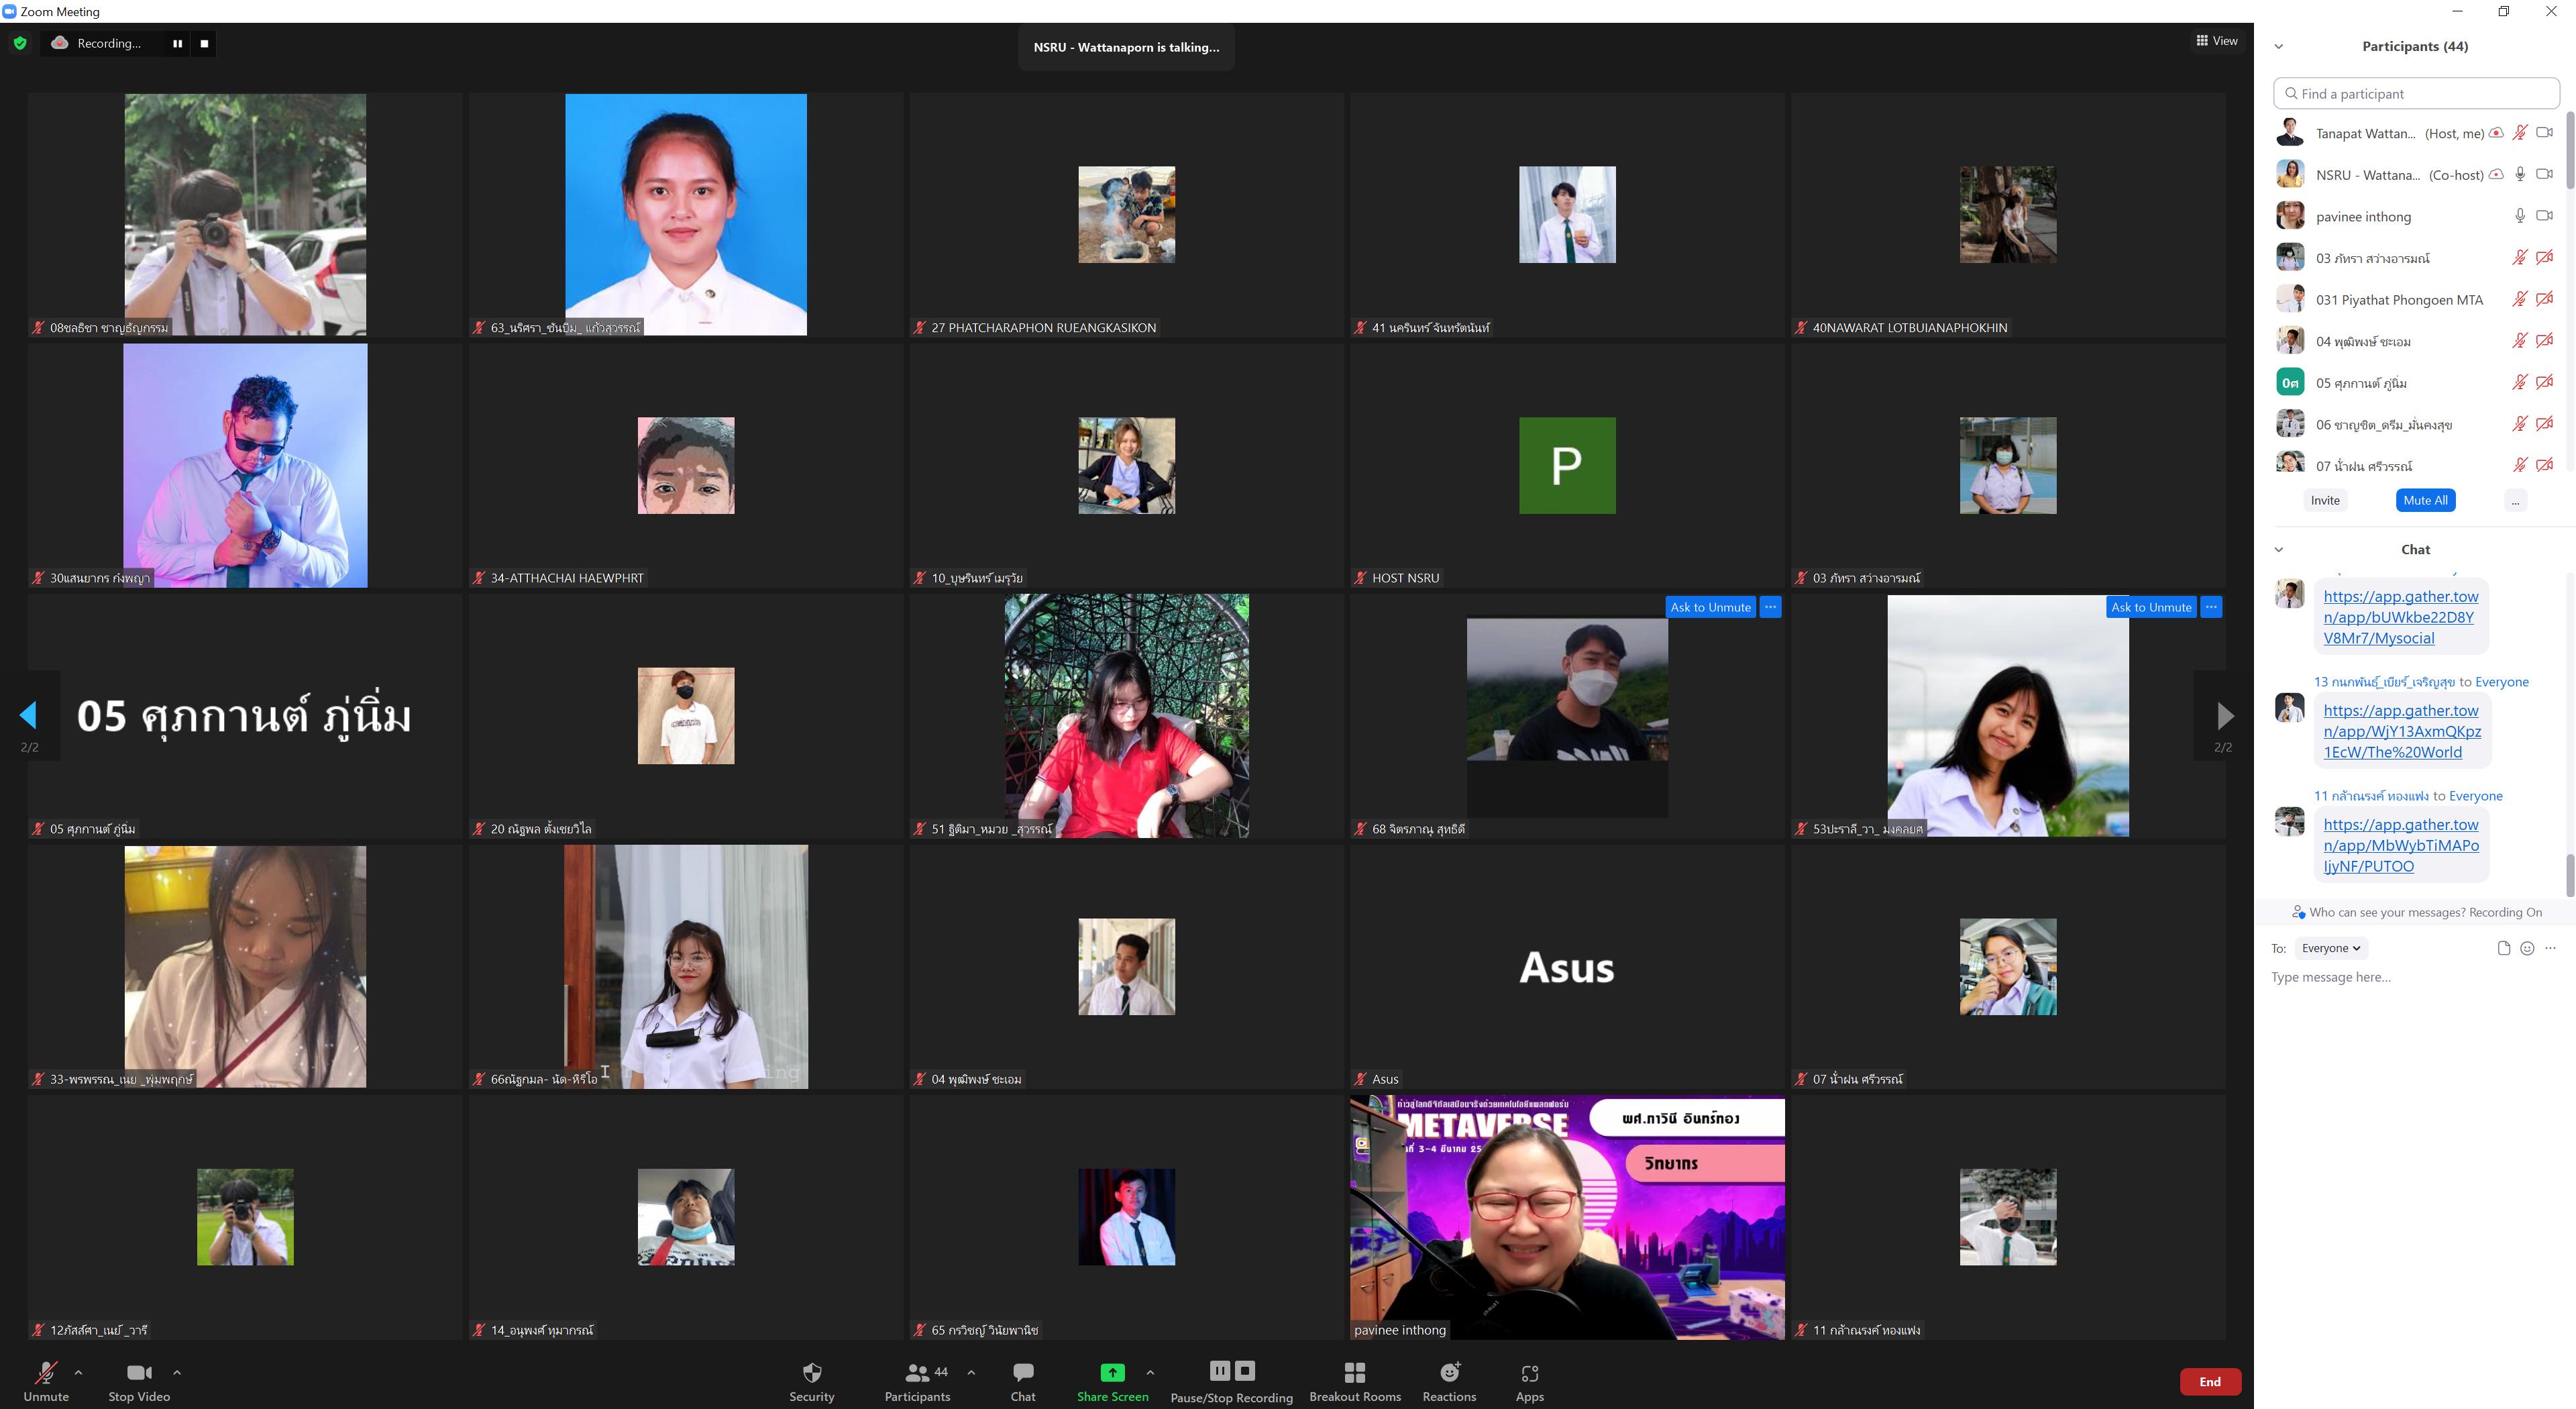Click the Unmute microphone icon
This screenshot has height=1409, width=2576.
click(x=46, y=1373)
